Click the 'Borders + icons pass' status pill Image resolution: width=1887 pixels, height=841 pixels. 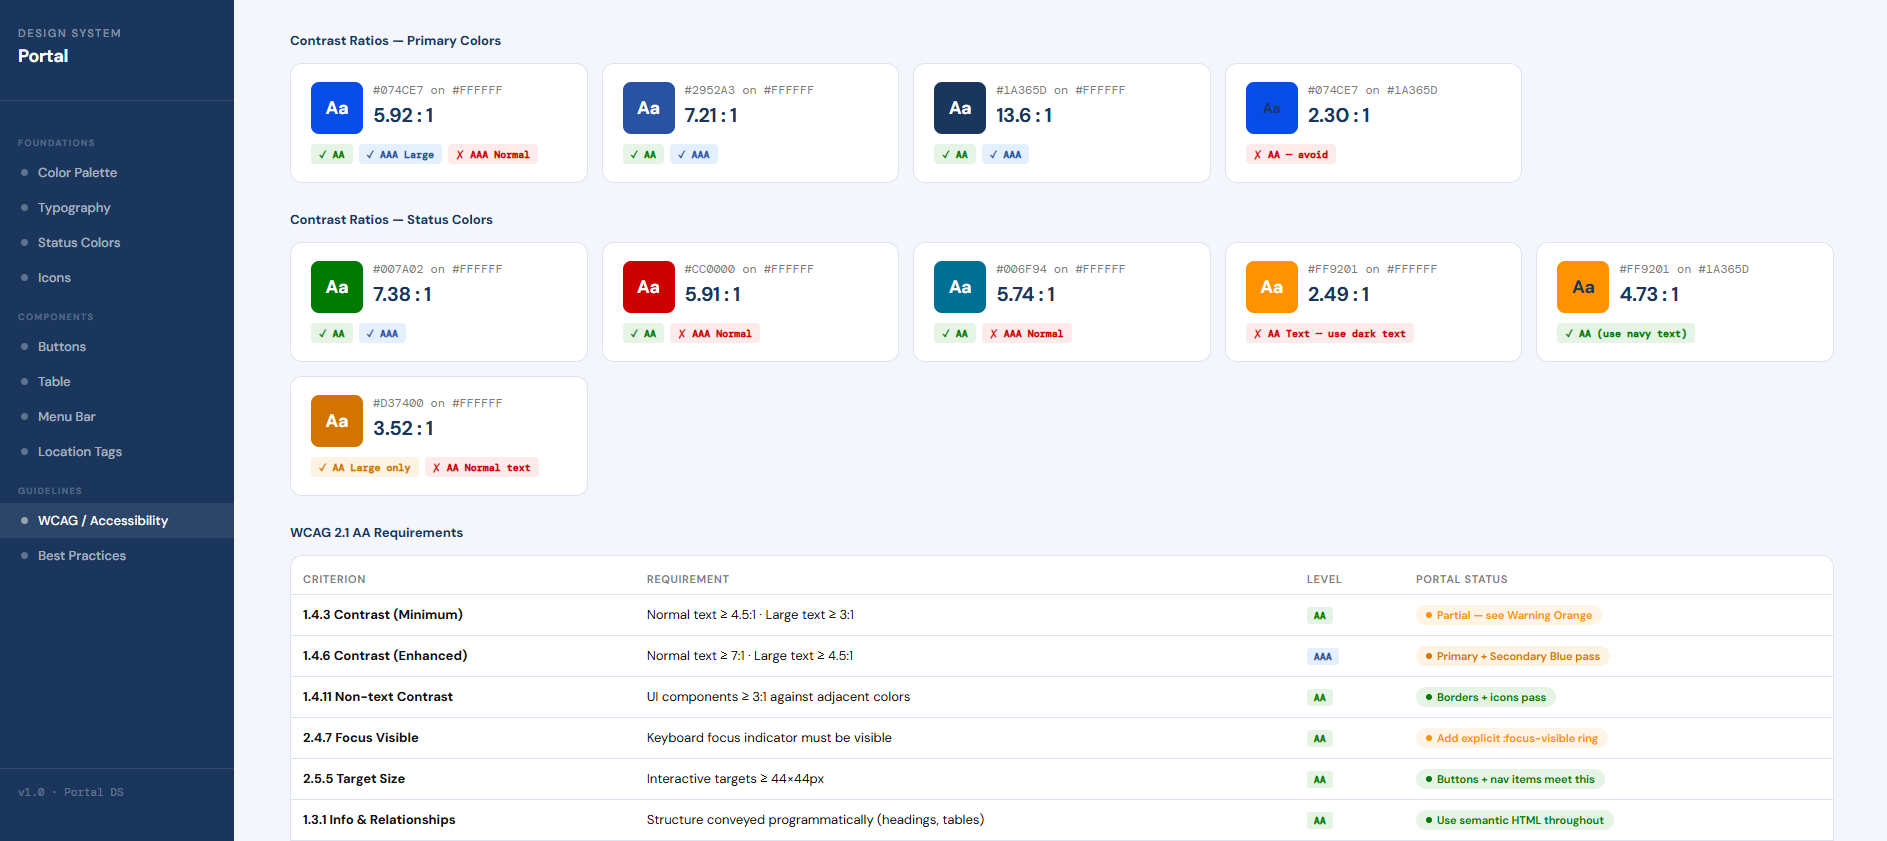(x=1485, y=697)
